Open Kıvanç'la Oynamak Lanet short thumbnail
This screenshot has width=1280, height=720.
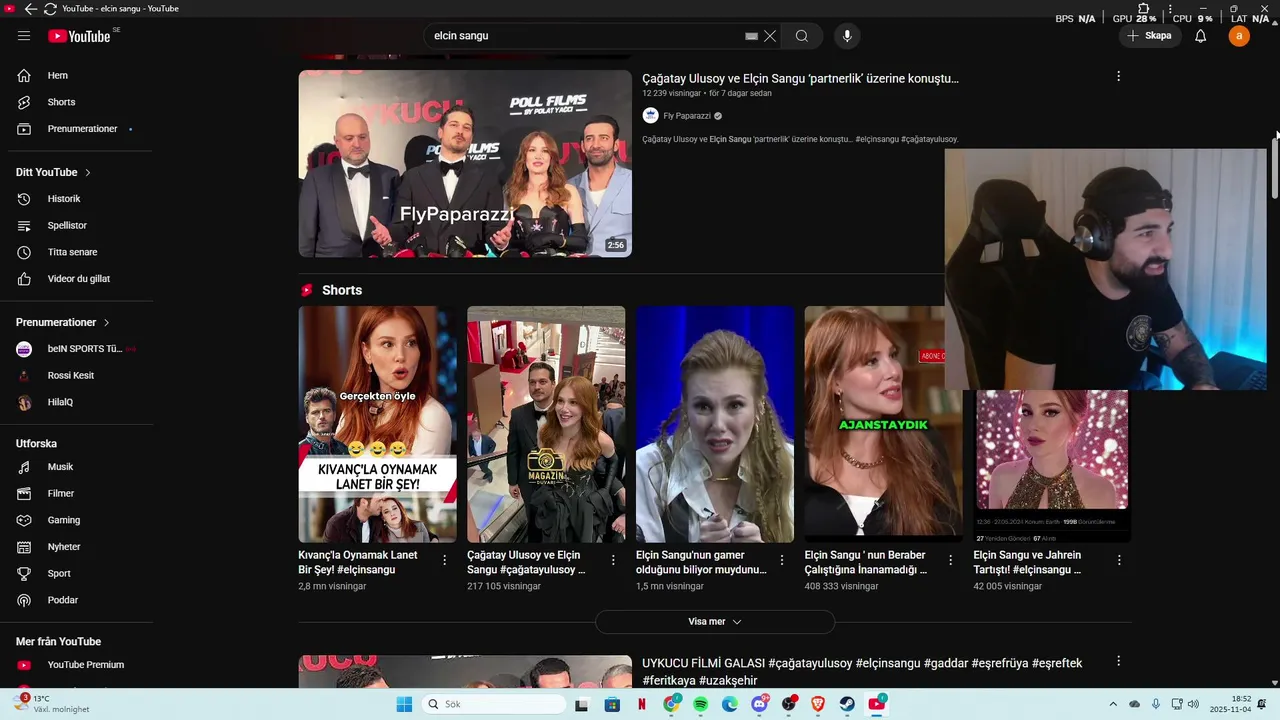pyautogui.click(x=377, y=424)
